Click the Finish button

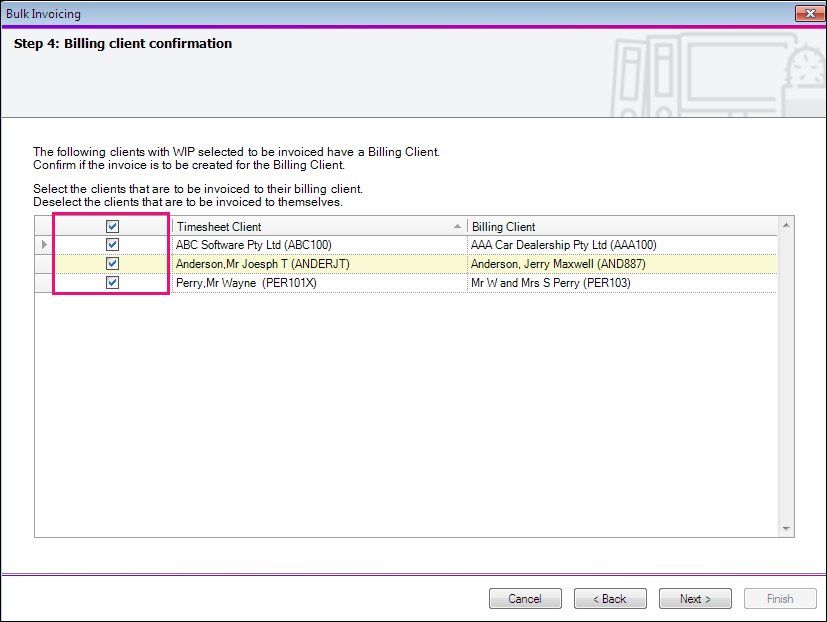[779, 599]
